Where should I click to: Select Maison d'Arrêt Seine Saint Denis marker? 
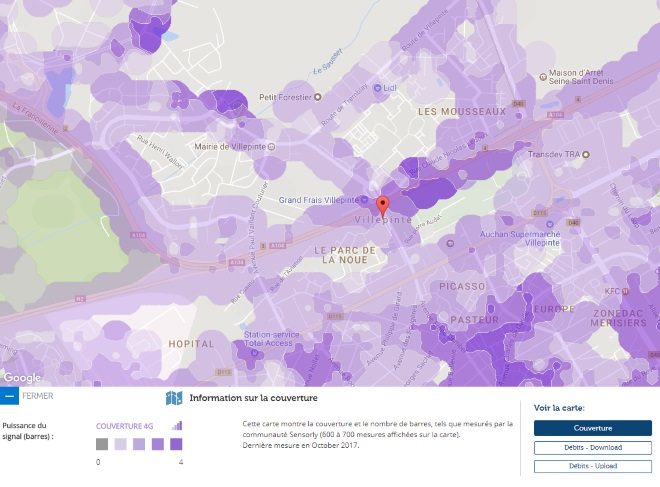click(x=541, y=74)
